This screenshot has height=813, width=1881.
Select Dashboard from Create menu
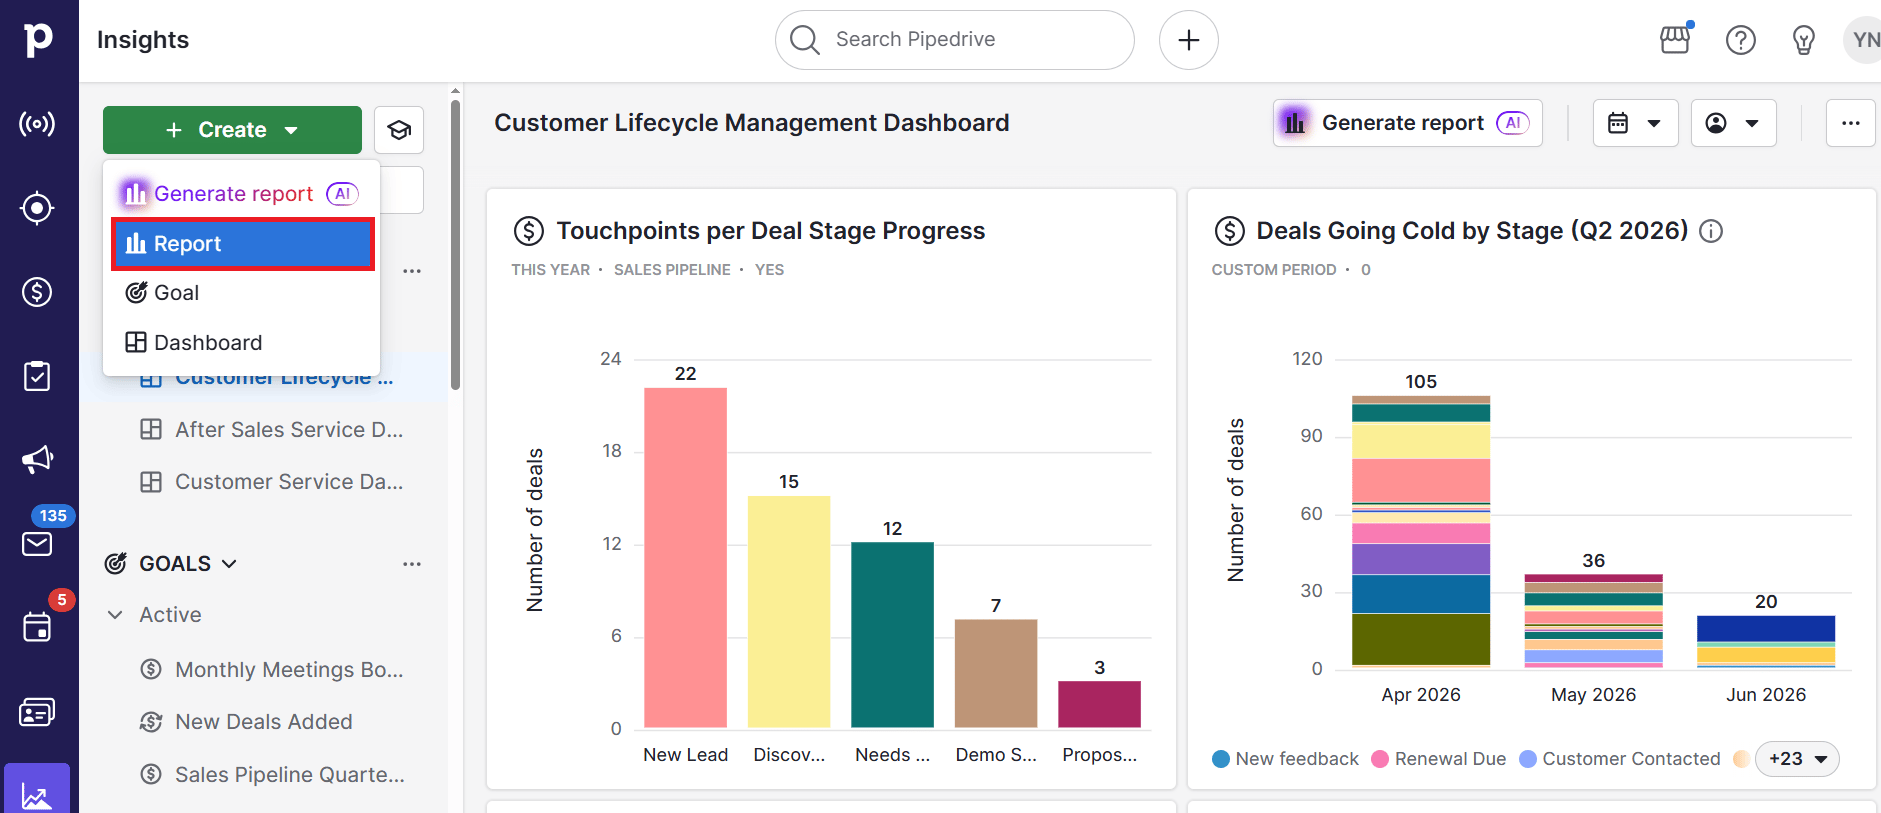[243, 343]
